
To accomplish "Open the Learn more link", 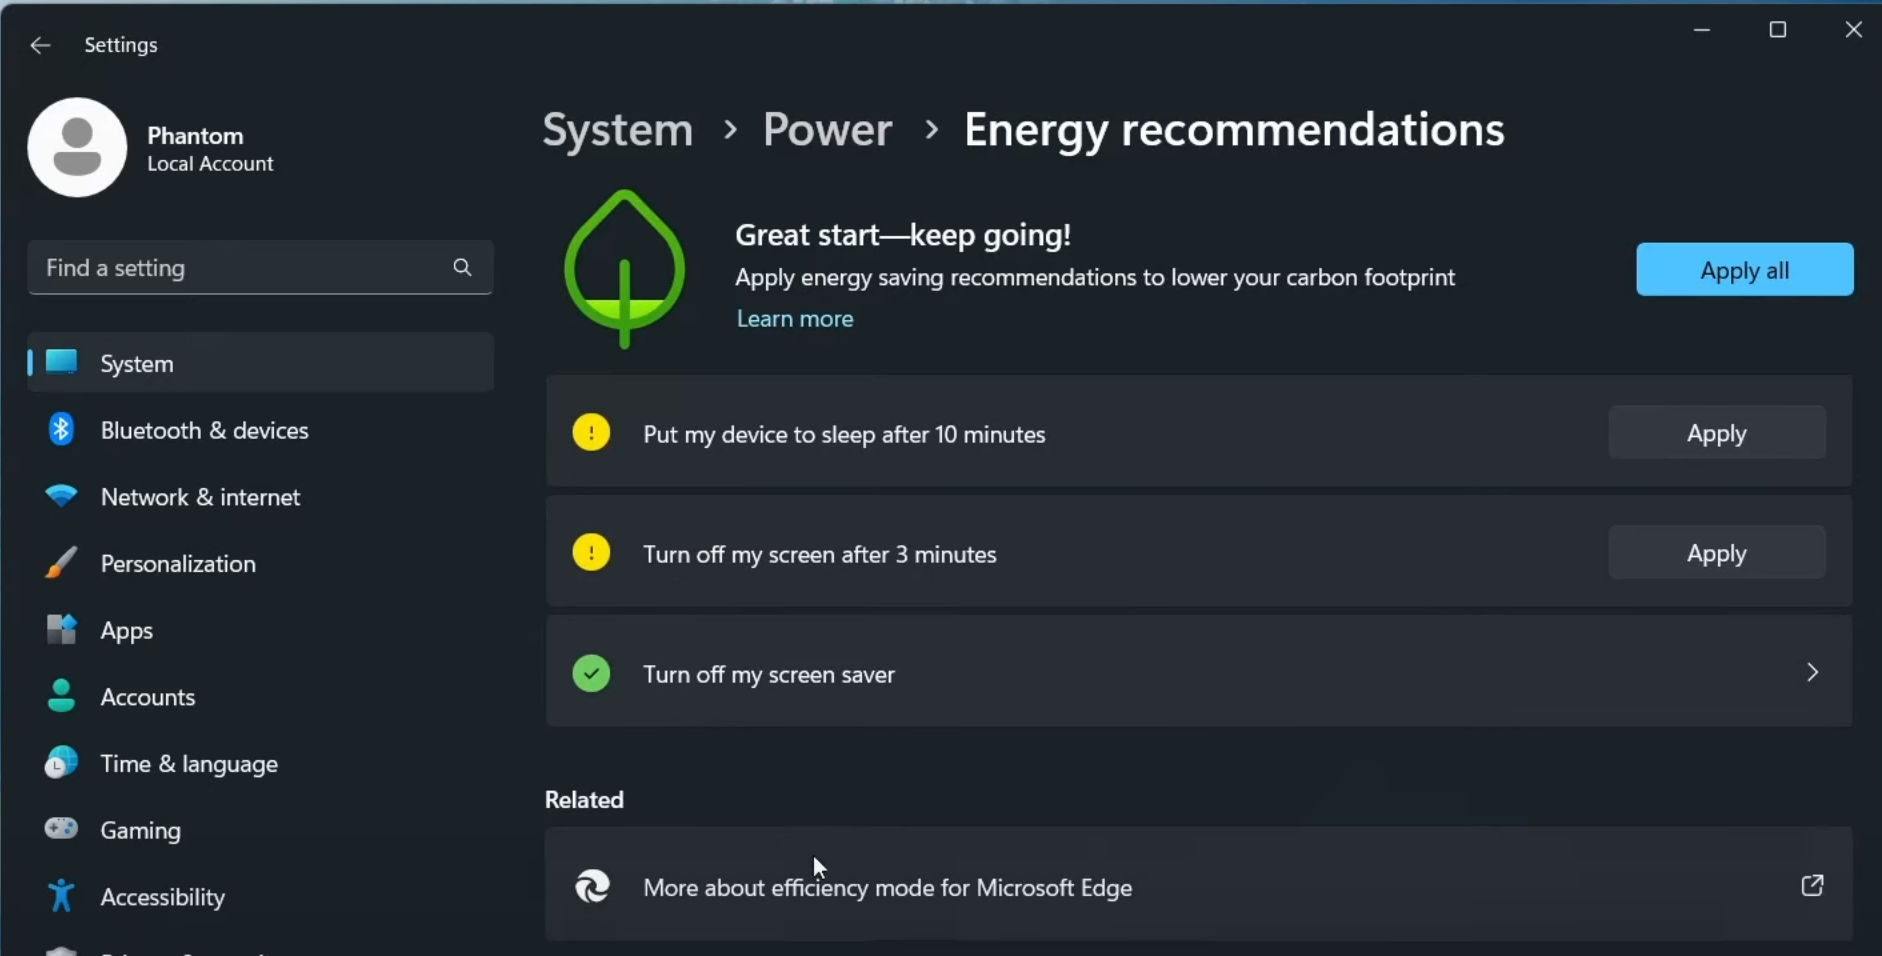I will tap(795, 319).
